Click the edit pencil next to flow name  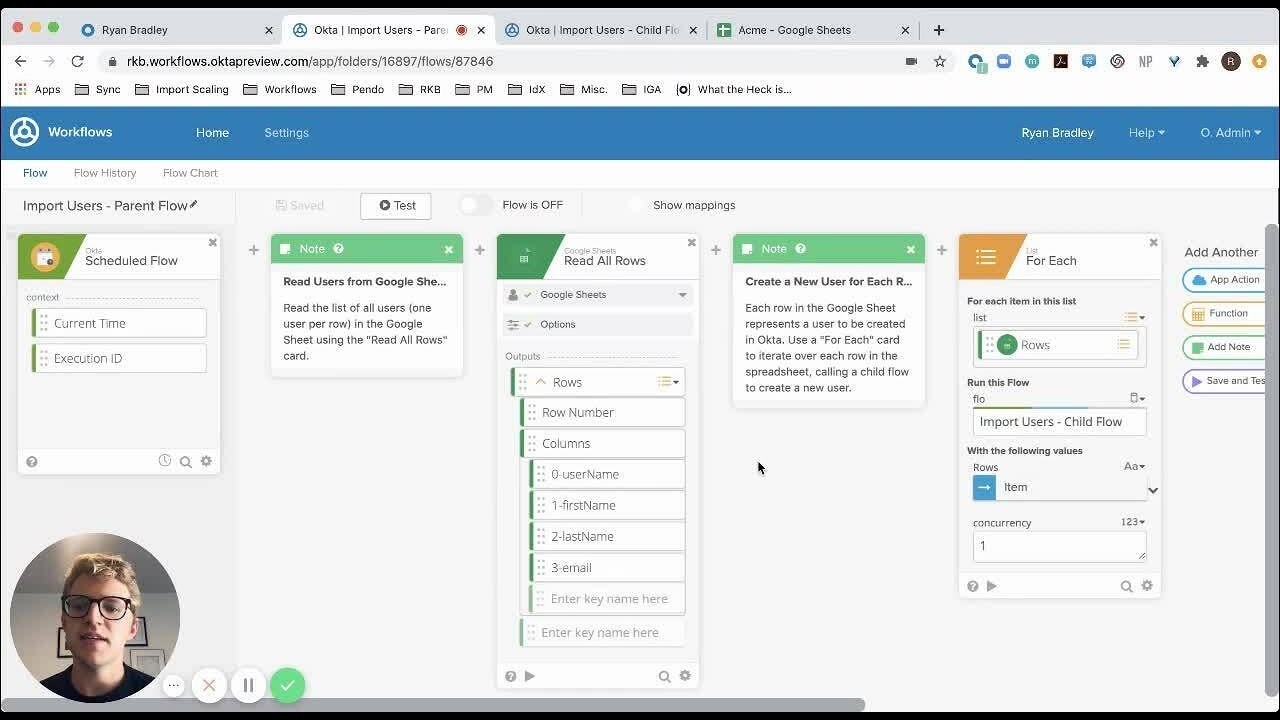pyautogui.click(x=194, y=205)
